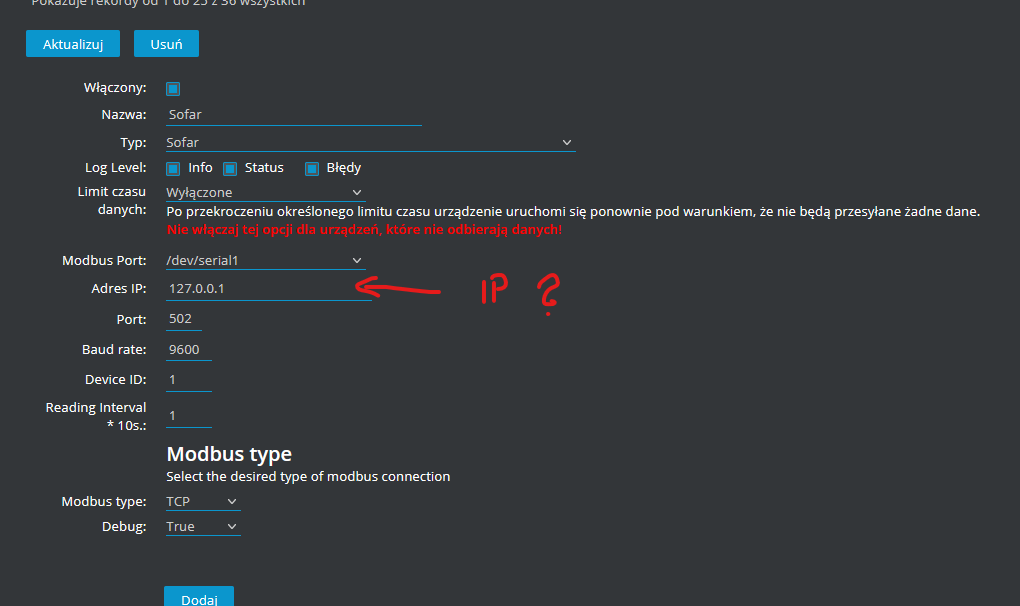Toggle the Błędy log level checkbox
This screenshot has width=1020, height=606.
[x=312, y=169]
